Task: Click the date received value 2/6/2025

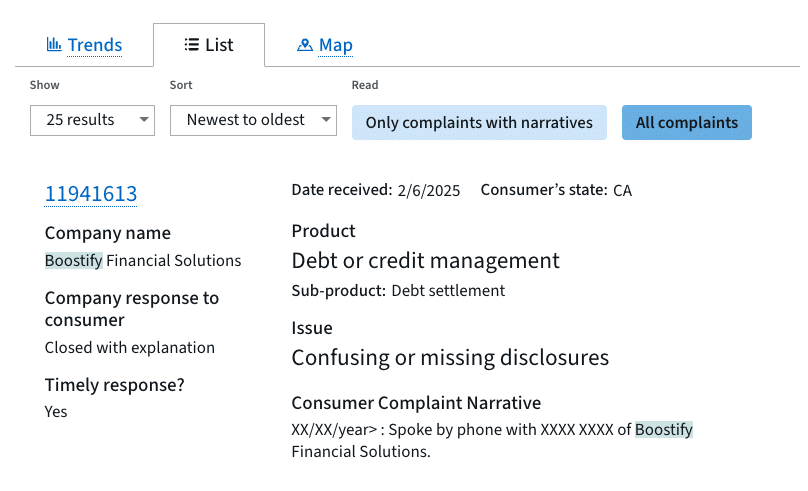Action: 429,191
